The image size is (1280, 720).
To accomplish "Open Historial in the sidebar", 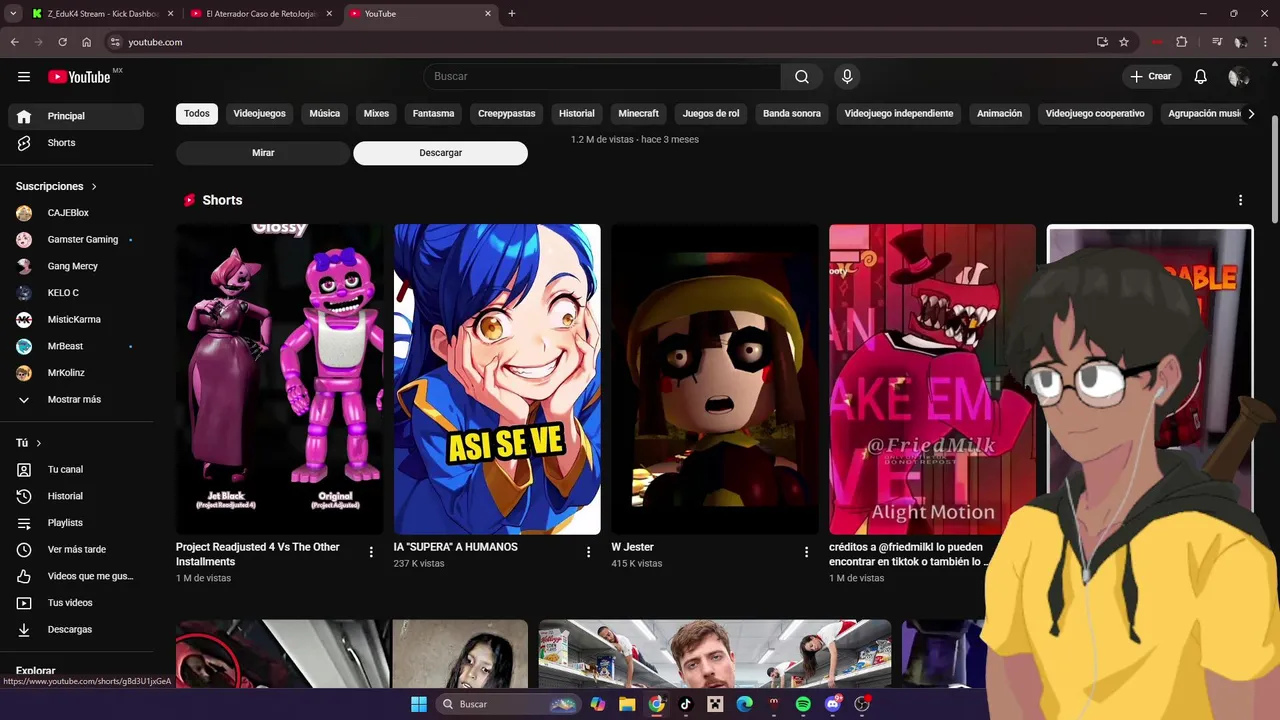I will pyautogui.click(x=76, y=496).
